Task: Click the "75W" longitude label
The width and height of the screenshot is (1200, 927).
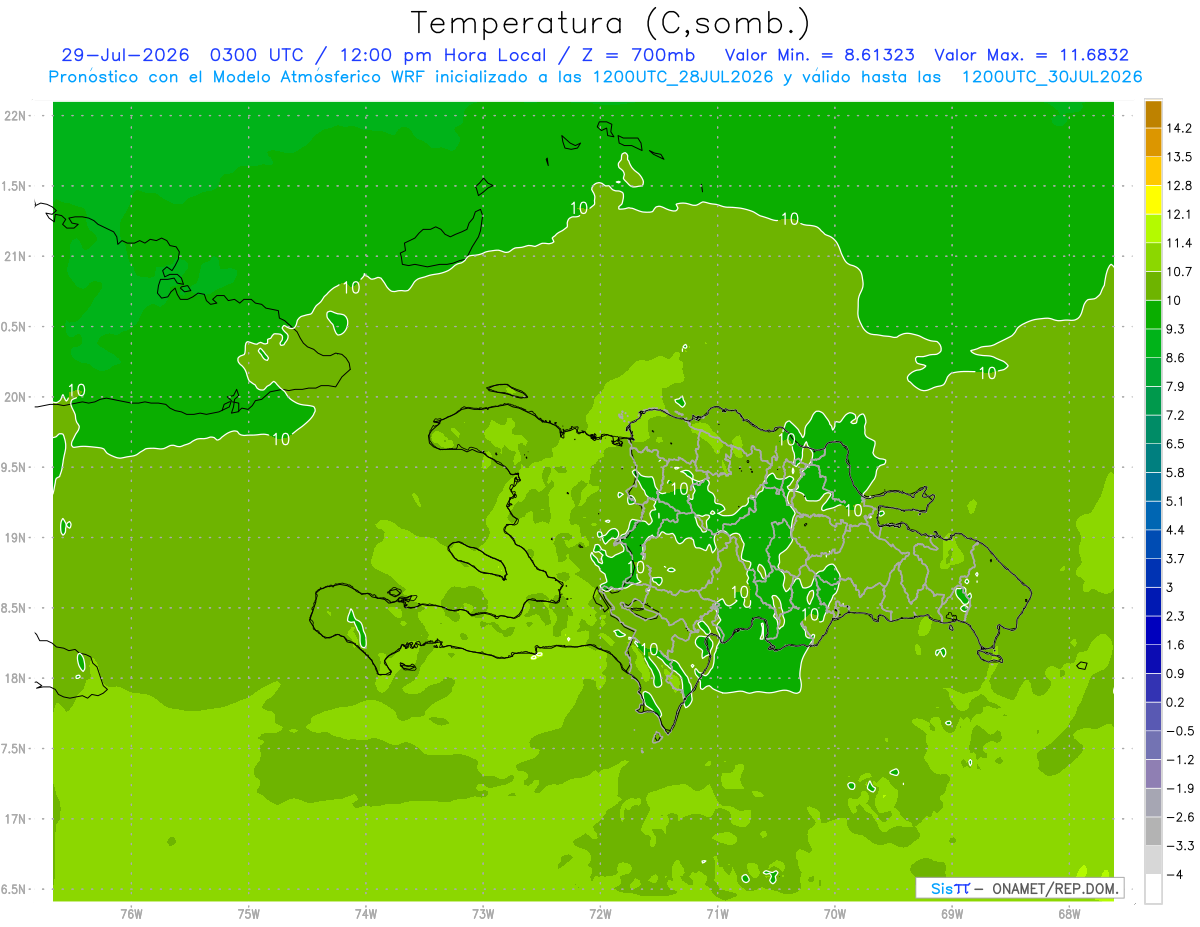Action: coord(249,914)
